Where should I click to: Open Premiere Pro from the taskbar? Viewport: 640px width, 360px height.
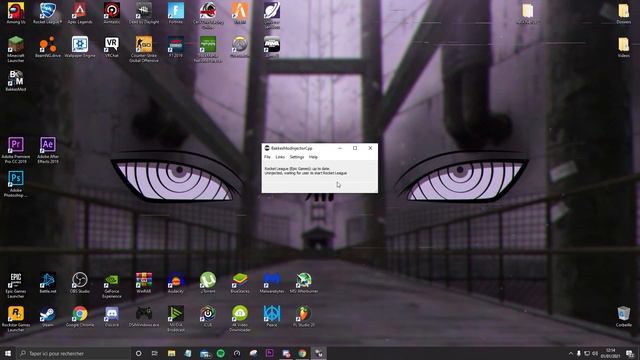[270, 353]
